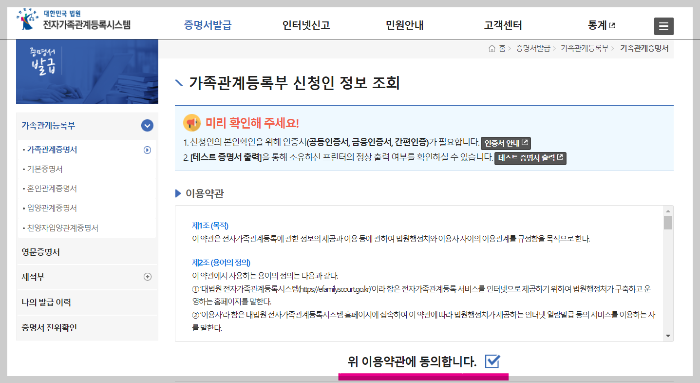Click the 테스트 증명서 출력 button
This screenshot has width=700, height=383.
click(530, 158)
